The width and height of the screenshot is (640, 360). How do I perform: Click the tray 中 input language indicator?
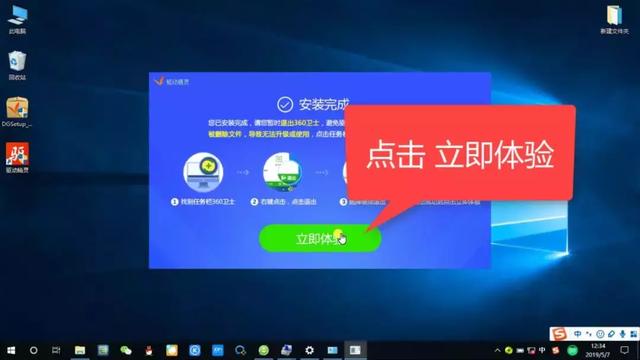click(x=542, y=350)
